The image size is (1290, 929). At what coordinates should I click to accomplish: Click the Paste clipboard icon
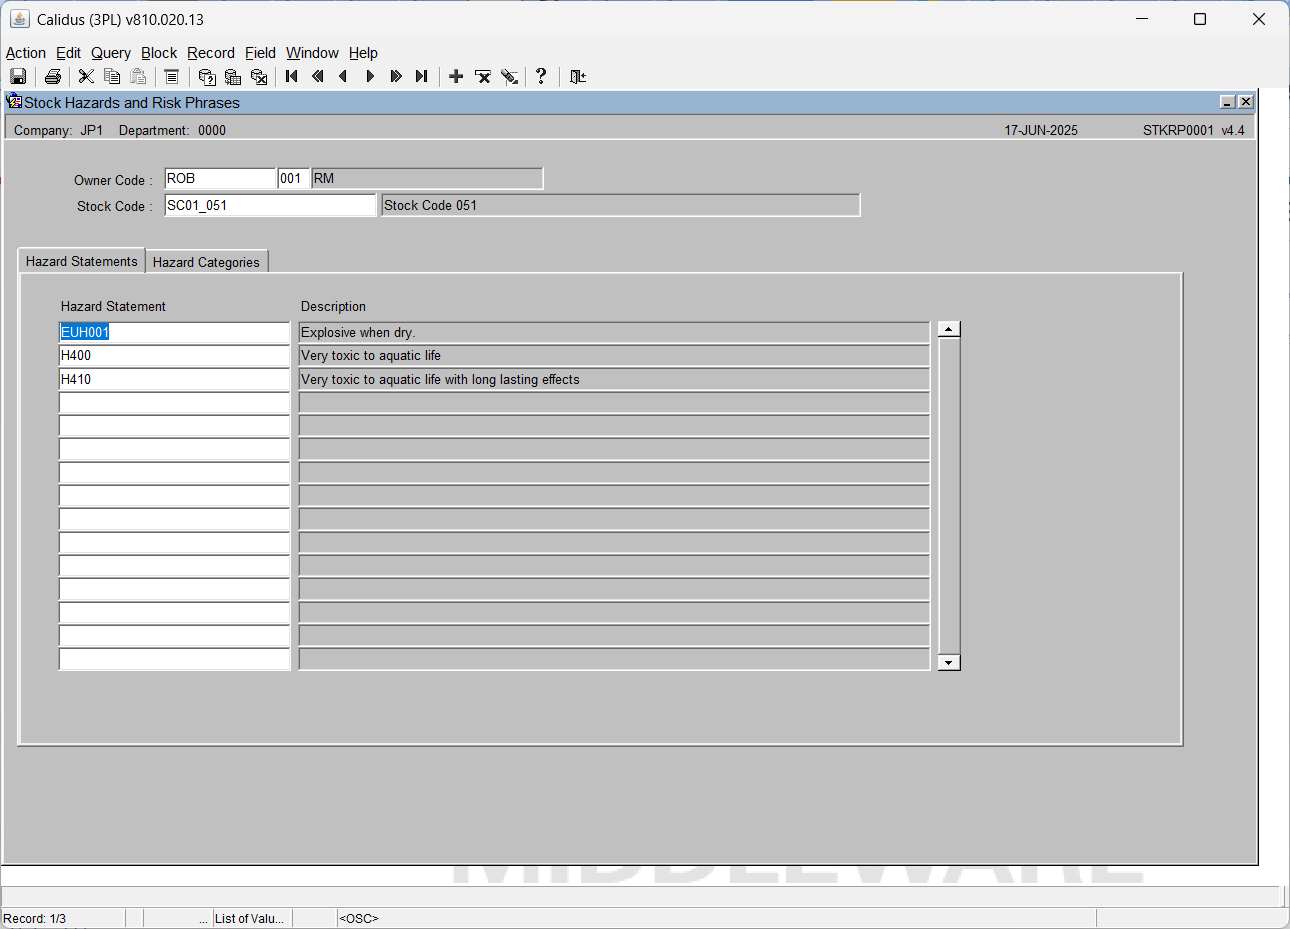pyautogui.click(x=138, y=77)
